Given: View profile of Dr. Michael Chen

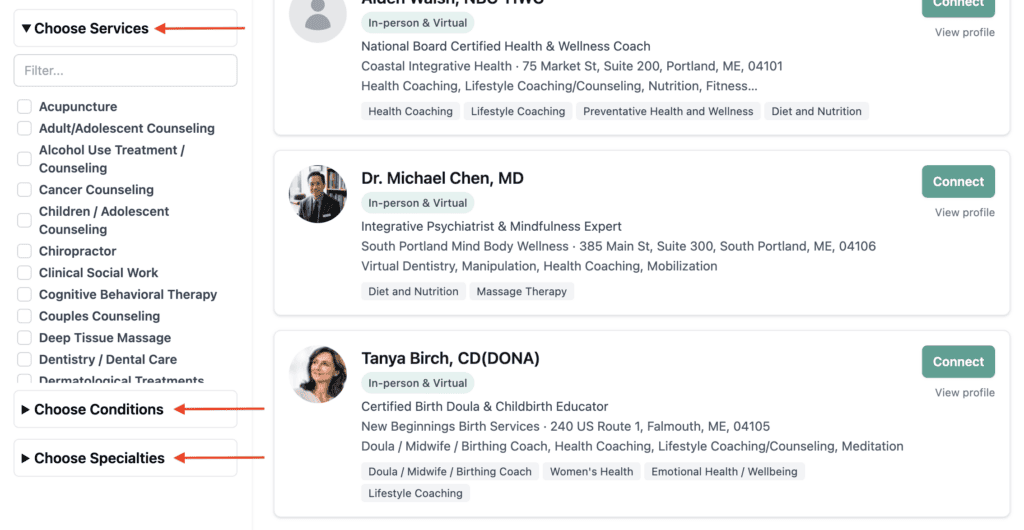Looking at the screenshot, I should 965,213.
